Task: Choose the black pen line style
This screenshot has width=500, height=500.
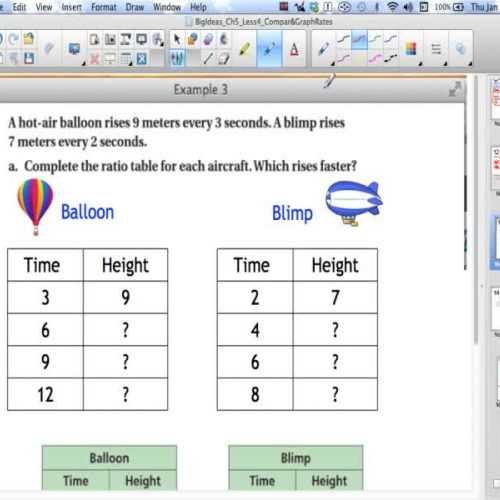Action: (343, 39)
